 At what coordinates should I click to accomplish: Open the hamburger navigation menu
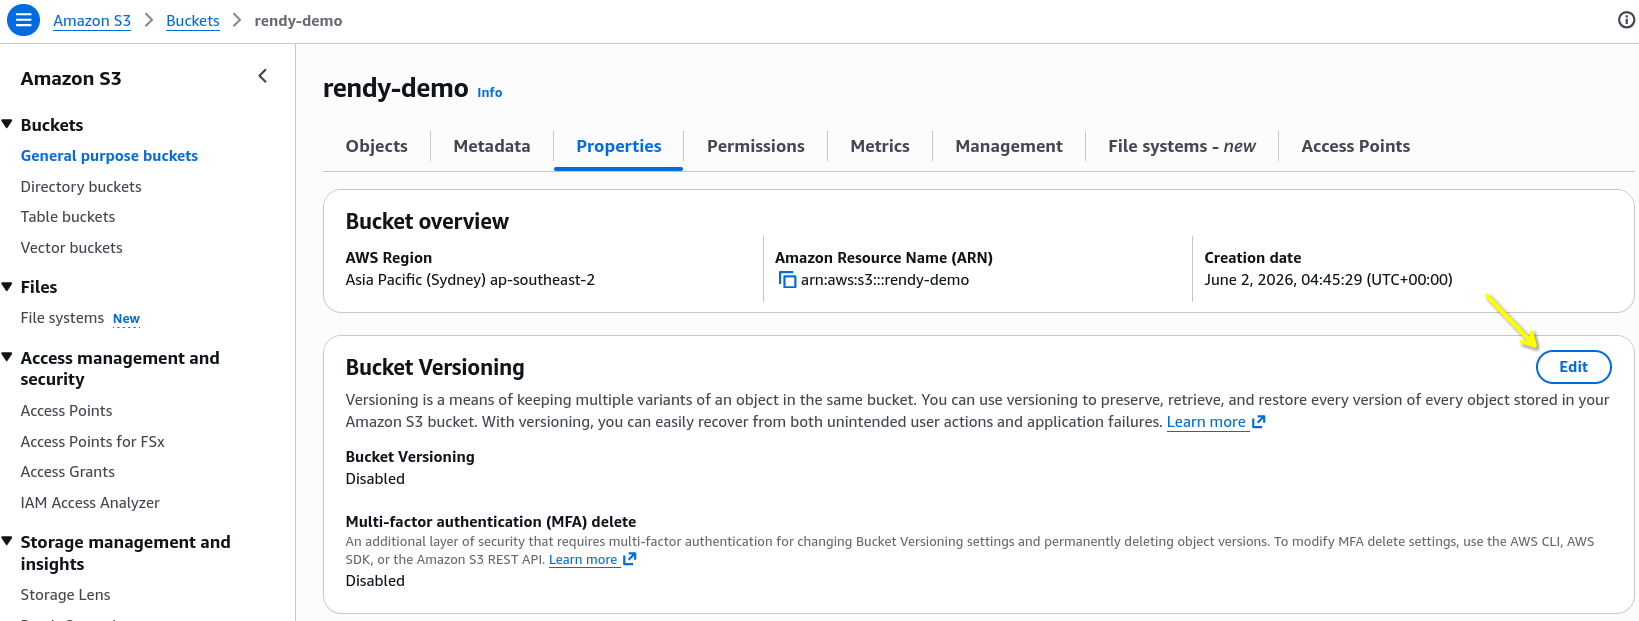click(x=23, y=20)
